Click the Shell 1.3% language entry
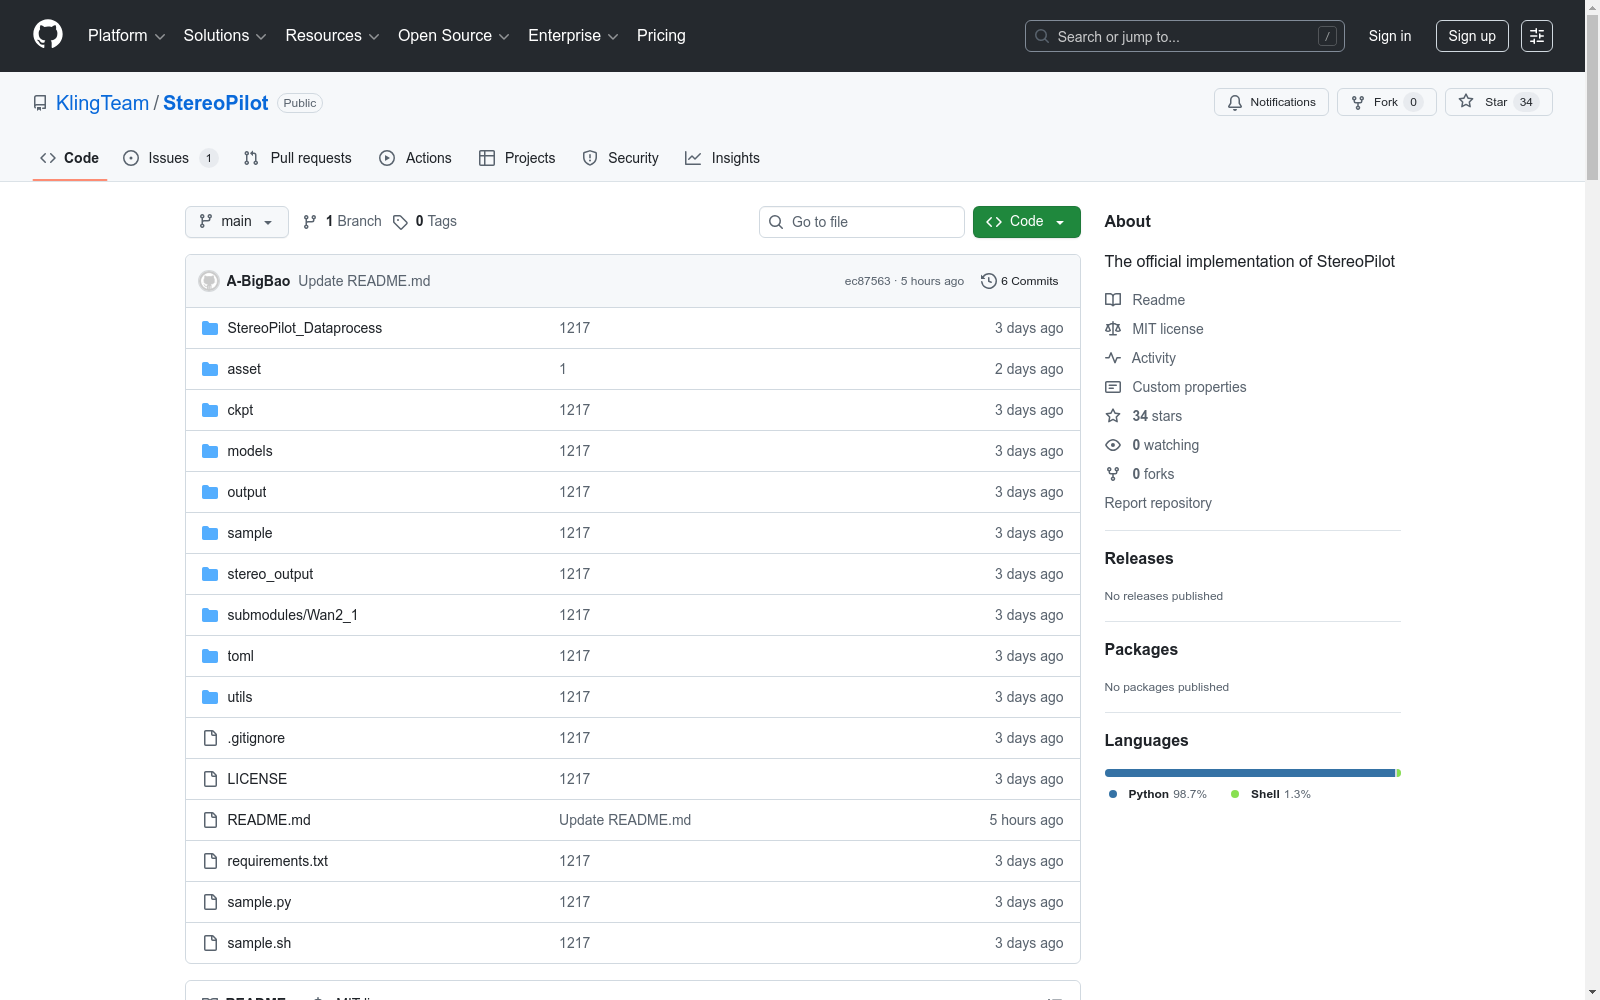The height and width of the screenshot is (1000, 1600). pyautogui.click(x=1271, y=794)
